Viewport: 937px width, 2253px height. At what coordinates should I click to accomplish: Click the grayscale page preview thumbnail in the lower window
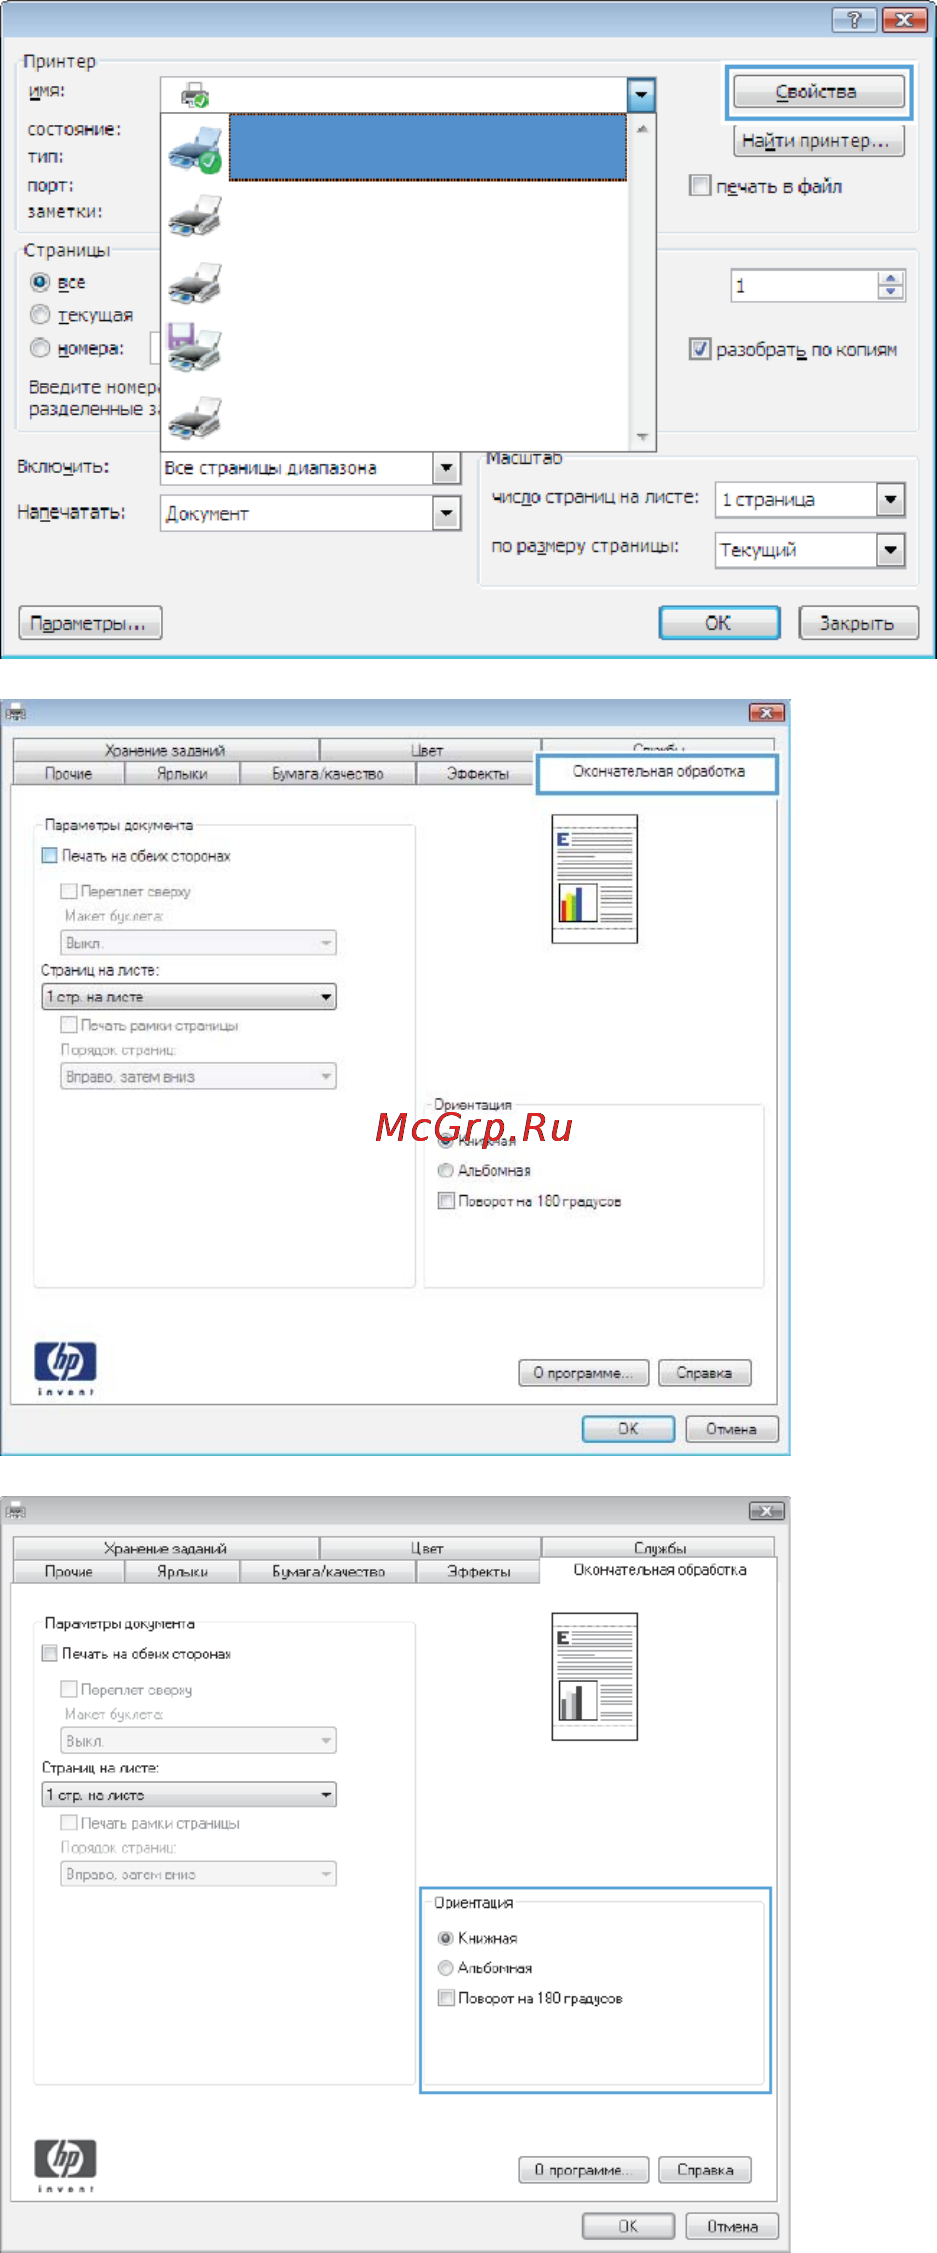coord(595,1677)
